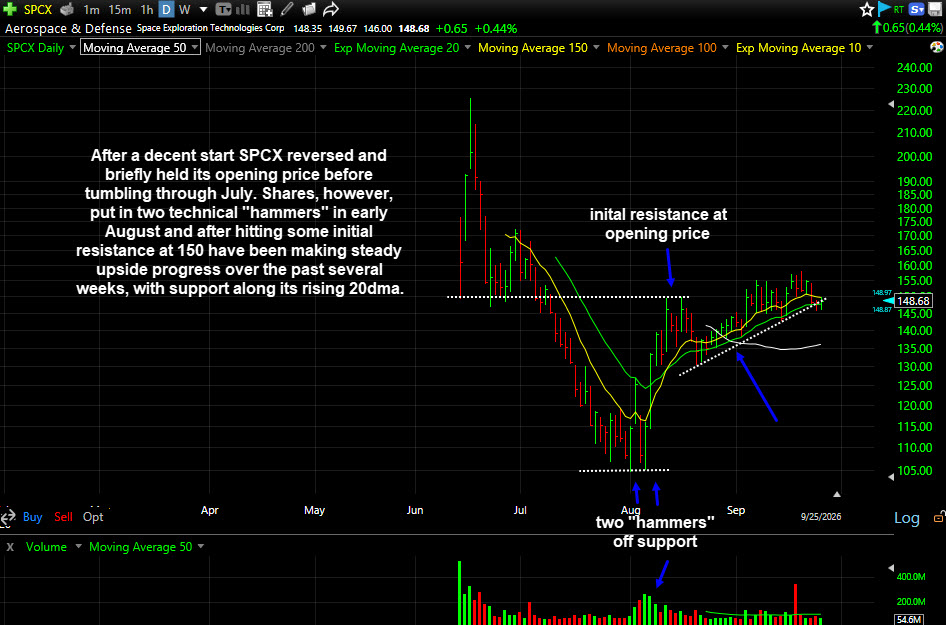Click the Sell button
Viewport: 946px width, 625px height.
[x=63, y=517]
